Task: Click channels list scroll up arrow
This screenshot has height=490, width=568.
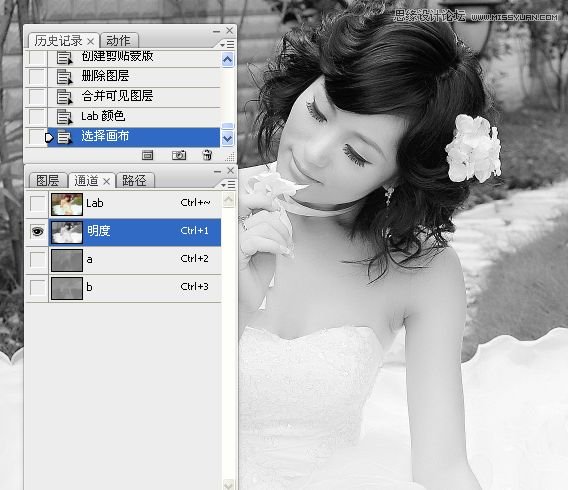Action: pos(228,200)
